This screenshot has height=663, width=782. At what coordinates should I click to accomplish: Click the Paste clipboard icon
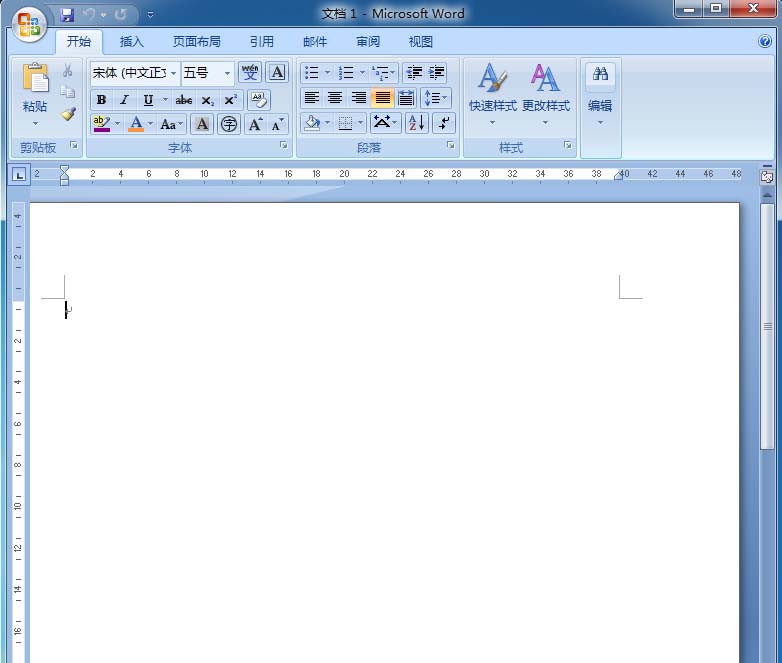click(x=35, y=77)
